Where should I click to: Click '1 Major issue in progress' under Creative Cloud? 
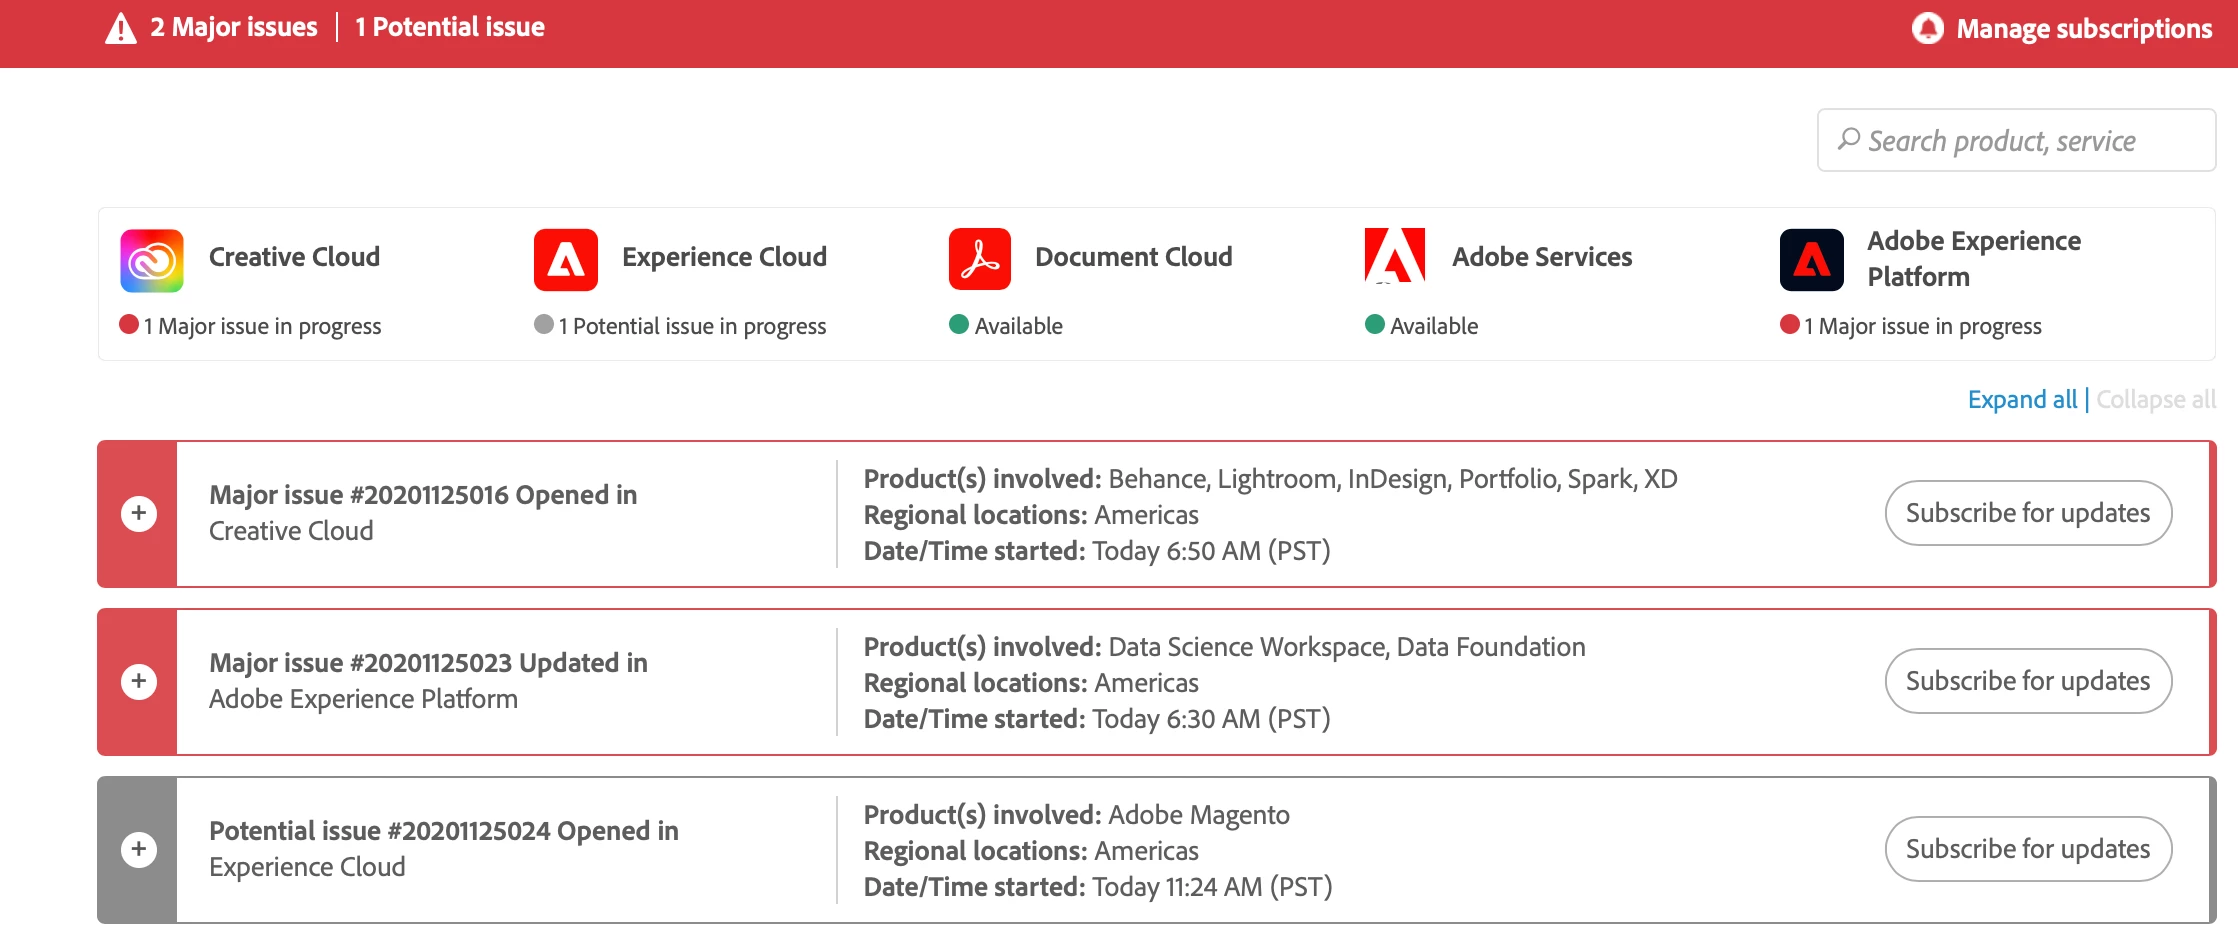coord(262,326)
